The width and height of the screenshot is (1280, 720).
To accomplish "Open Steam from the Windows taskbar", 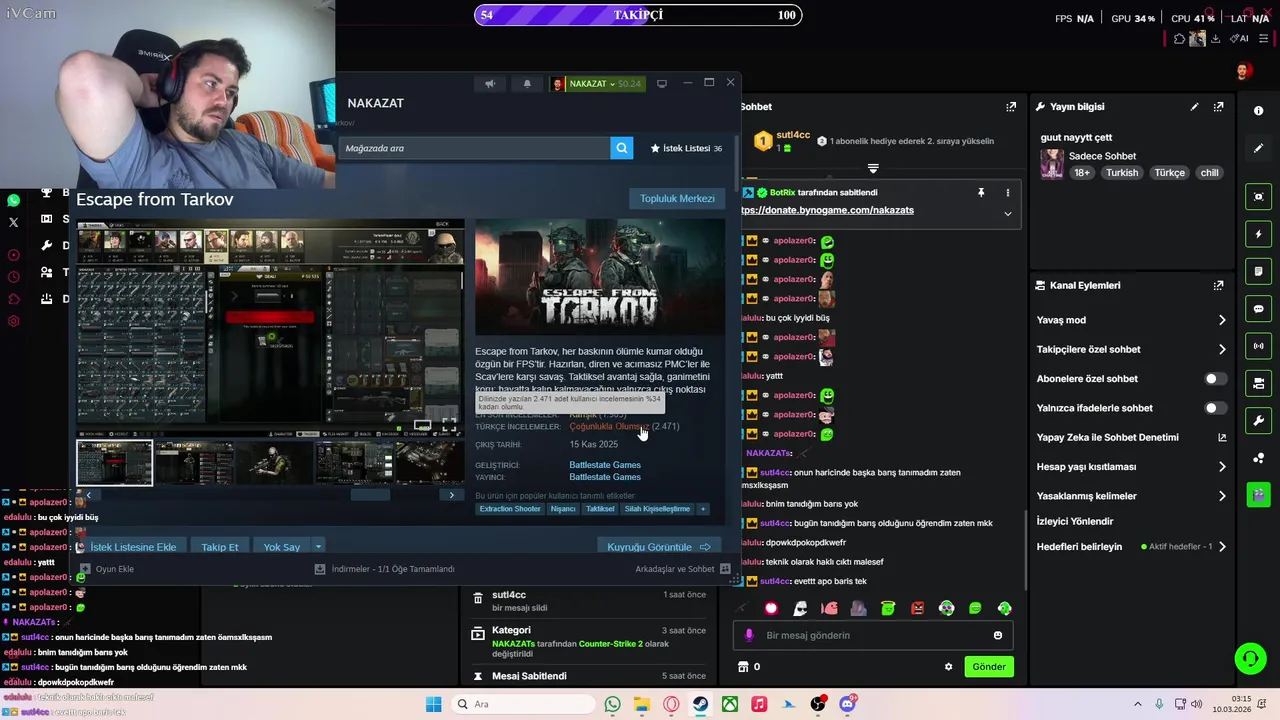I will (701, 704).
